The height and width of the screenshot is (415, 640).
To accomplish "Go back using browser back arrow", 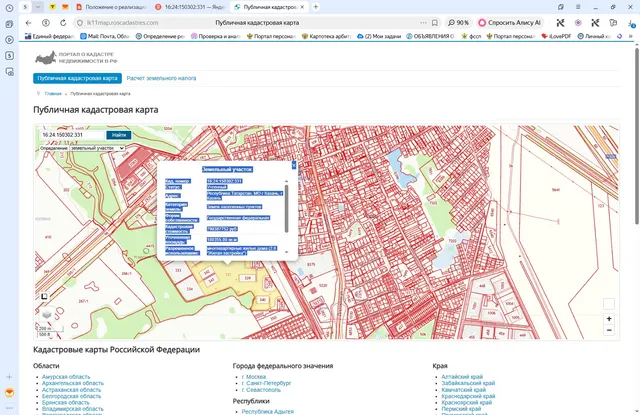I will coord(28,23).
